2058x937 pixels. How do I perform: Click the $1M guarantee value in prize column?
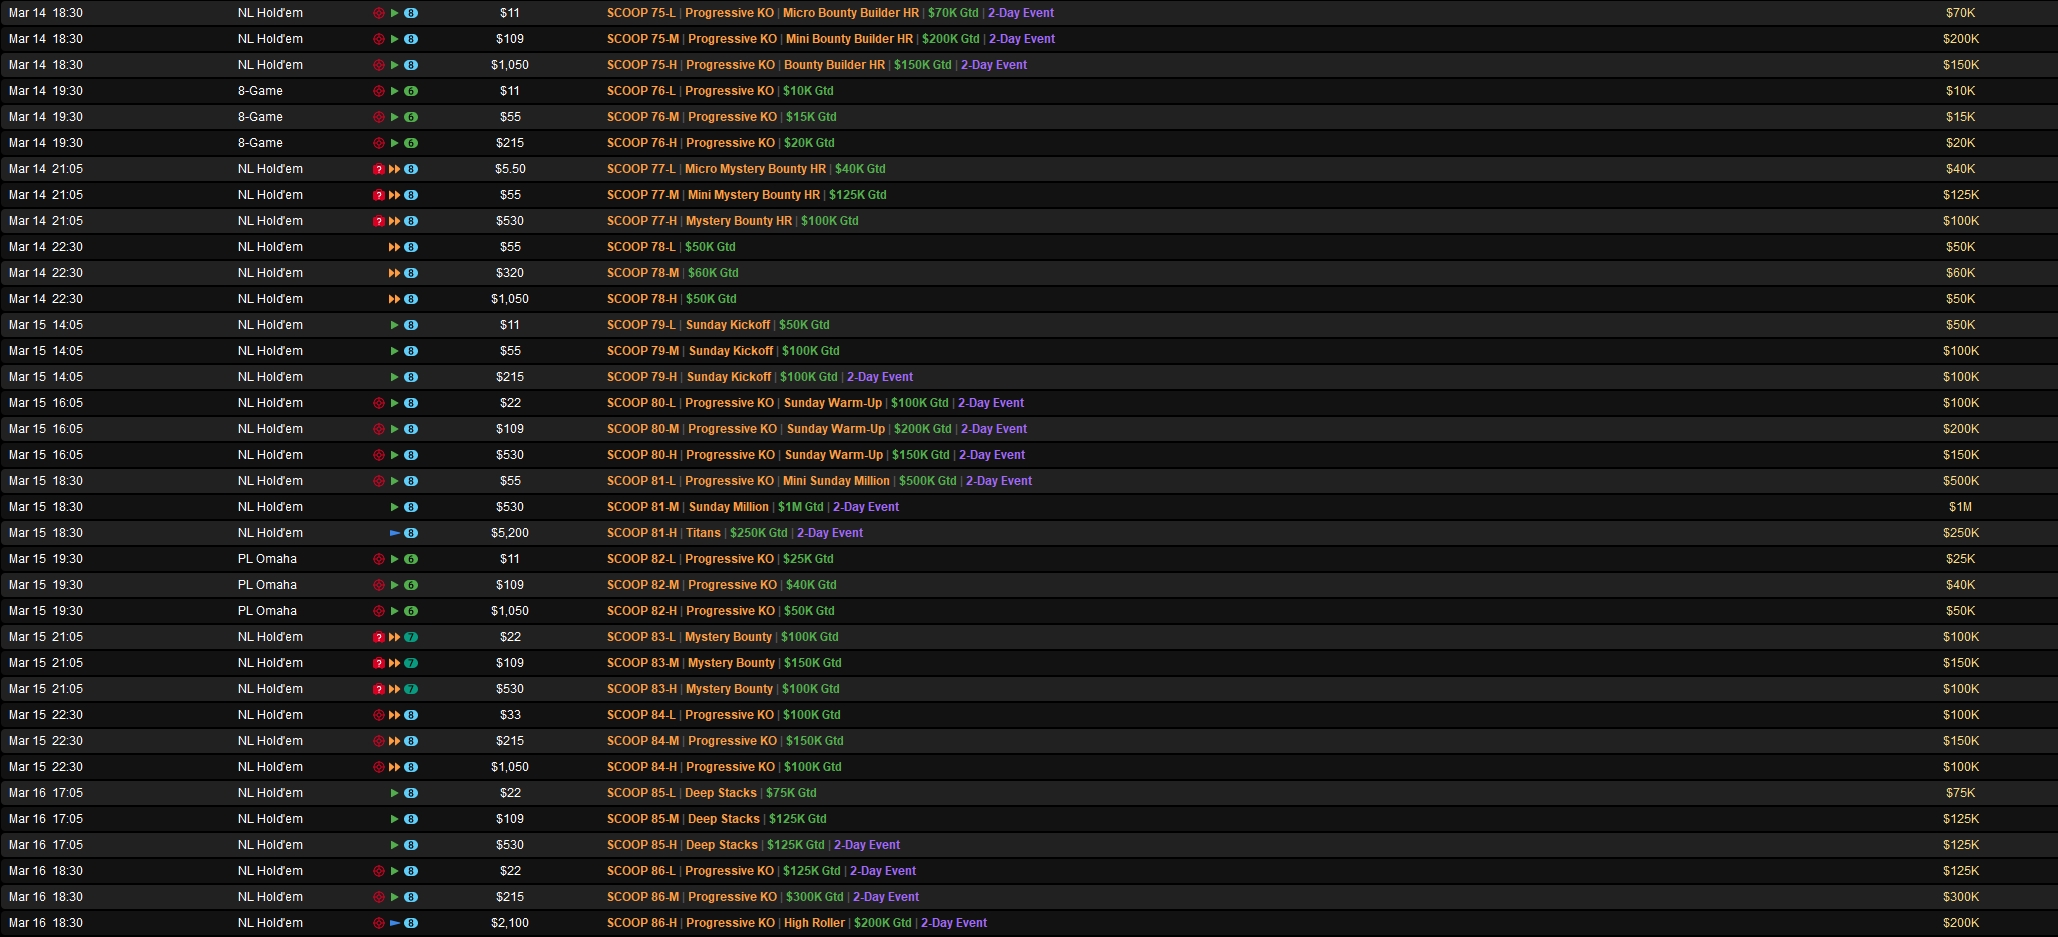[1960, 507]
